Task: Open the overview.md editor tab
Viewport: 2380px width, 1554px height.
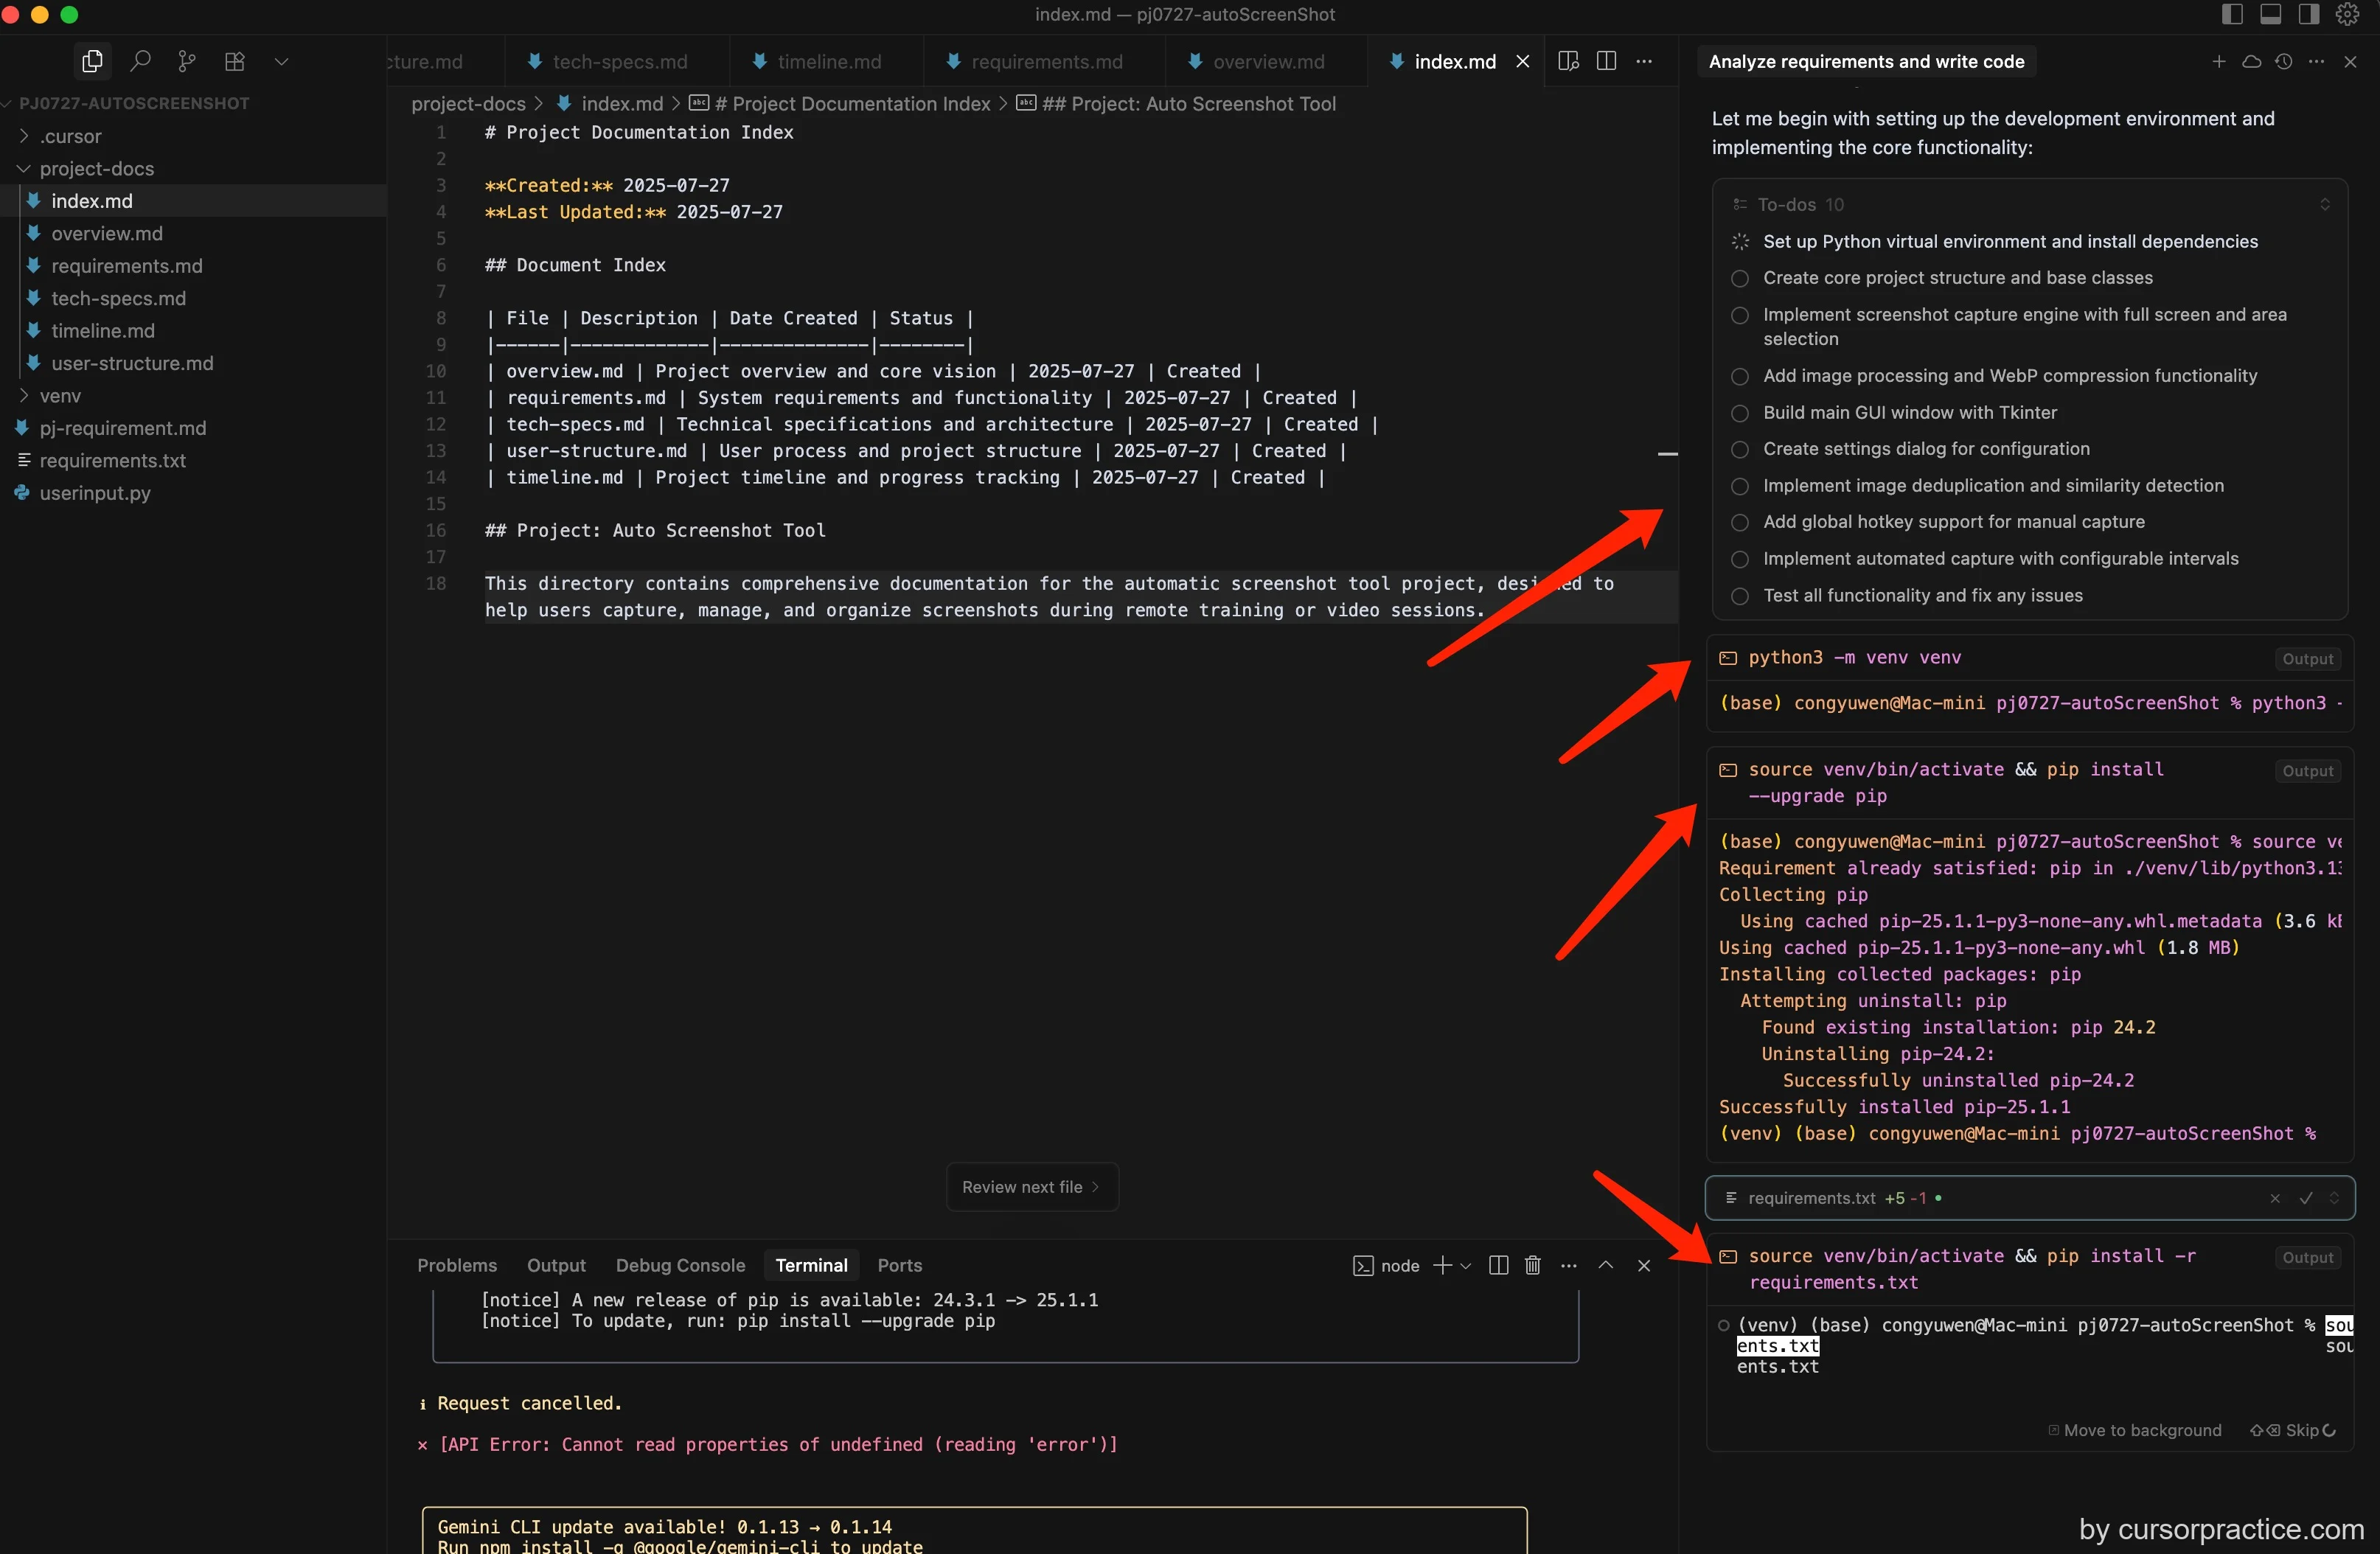Action: click(1256, 61)
